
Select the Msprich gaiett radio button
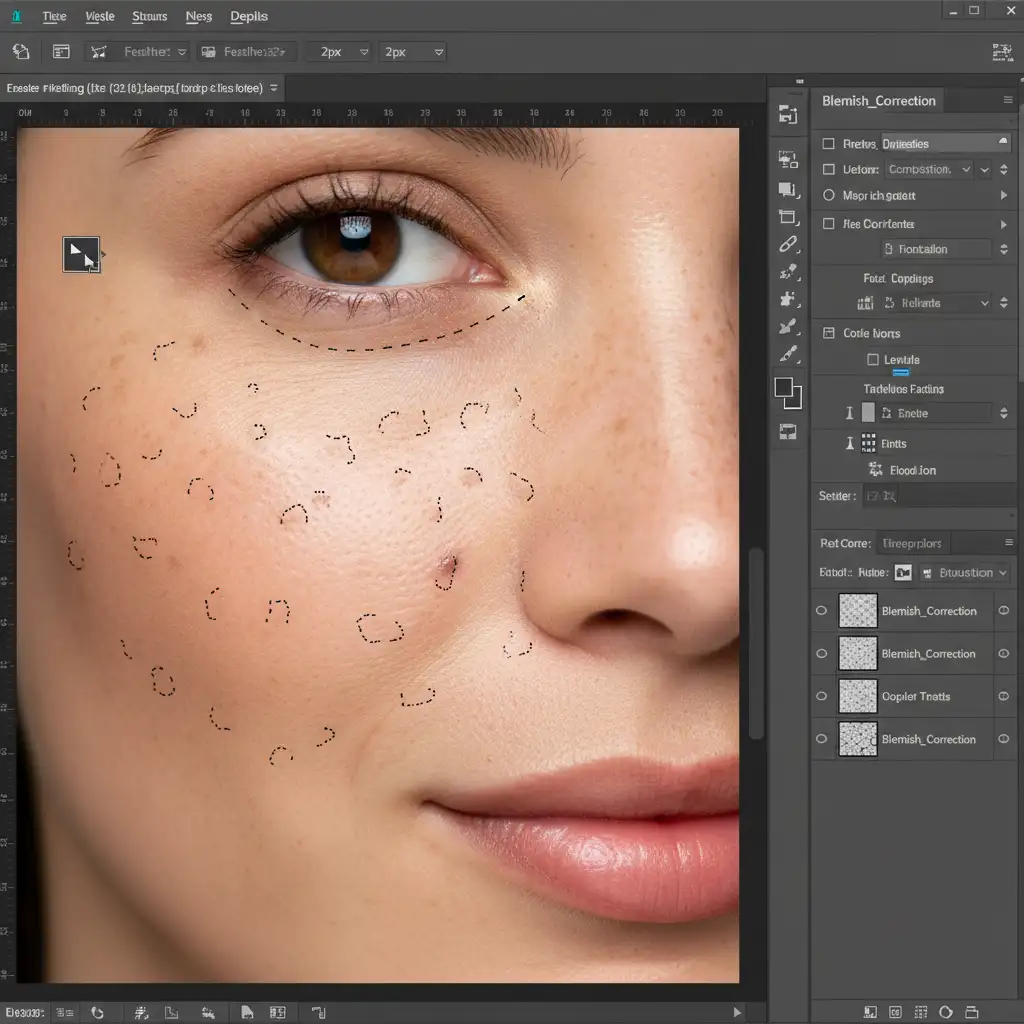coord(828,196)
